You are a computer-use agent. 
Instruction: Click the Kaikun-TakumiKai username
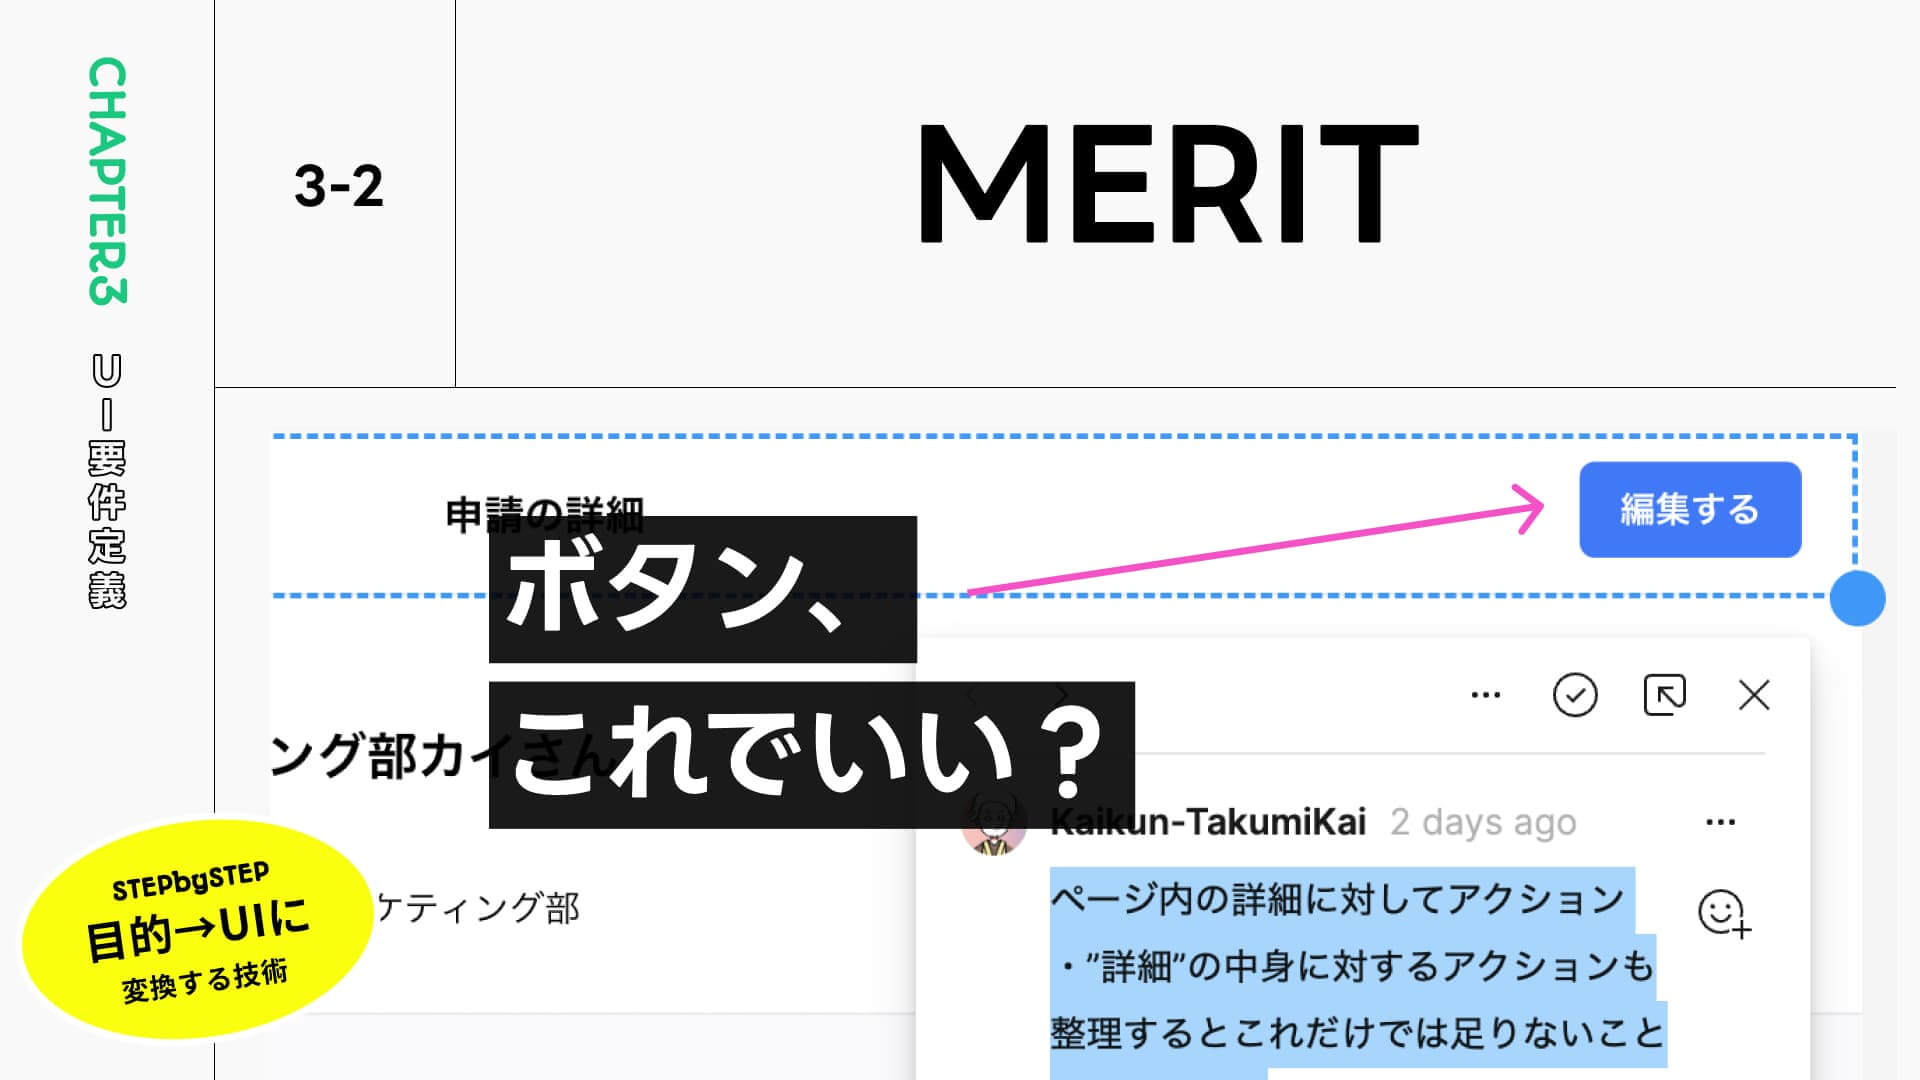point(1212,822)
